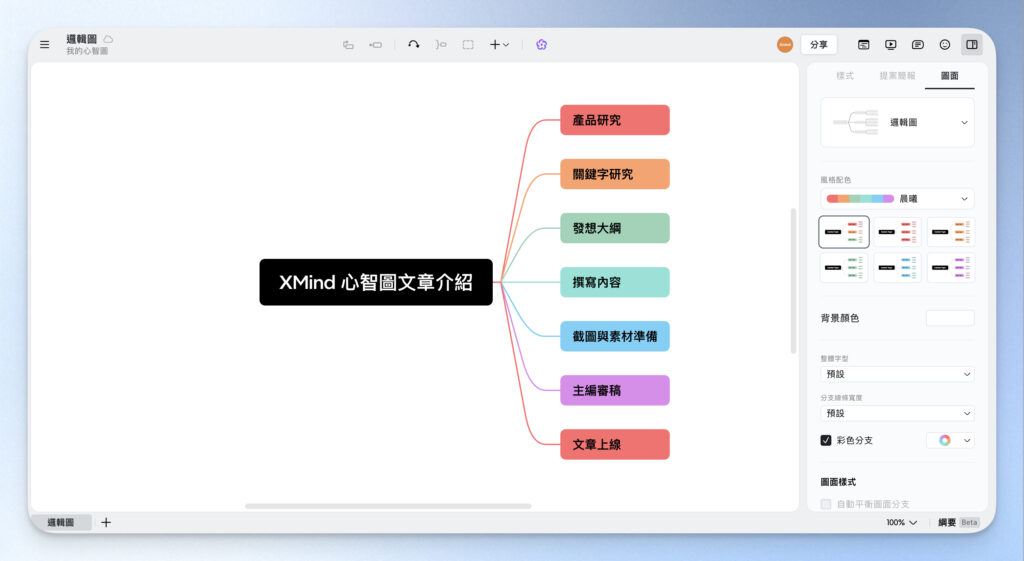Image resolution: width=1024 pixels, height=561 pixels.
Task: Insert a relationship line
Action: click(x=414, y=44)
